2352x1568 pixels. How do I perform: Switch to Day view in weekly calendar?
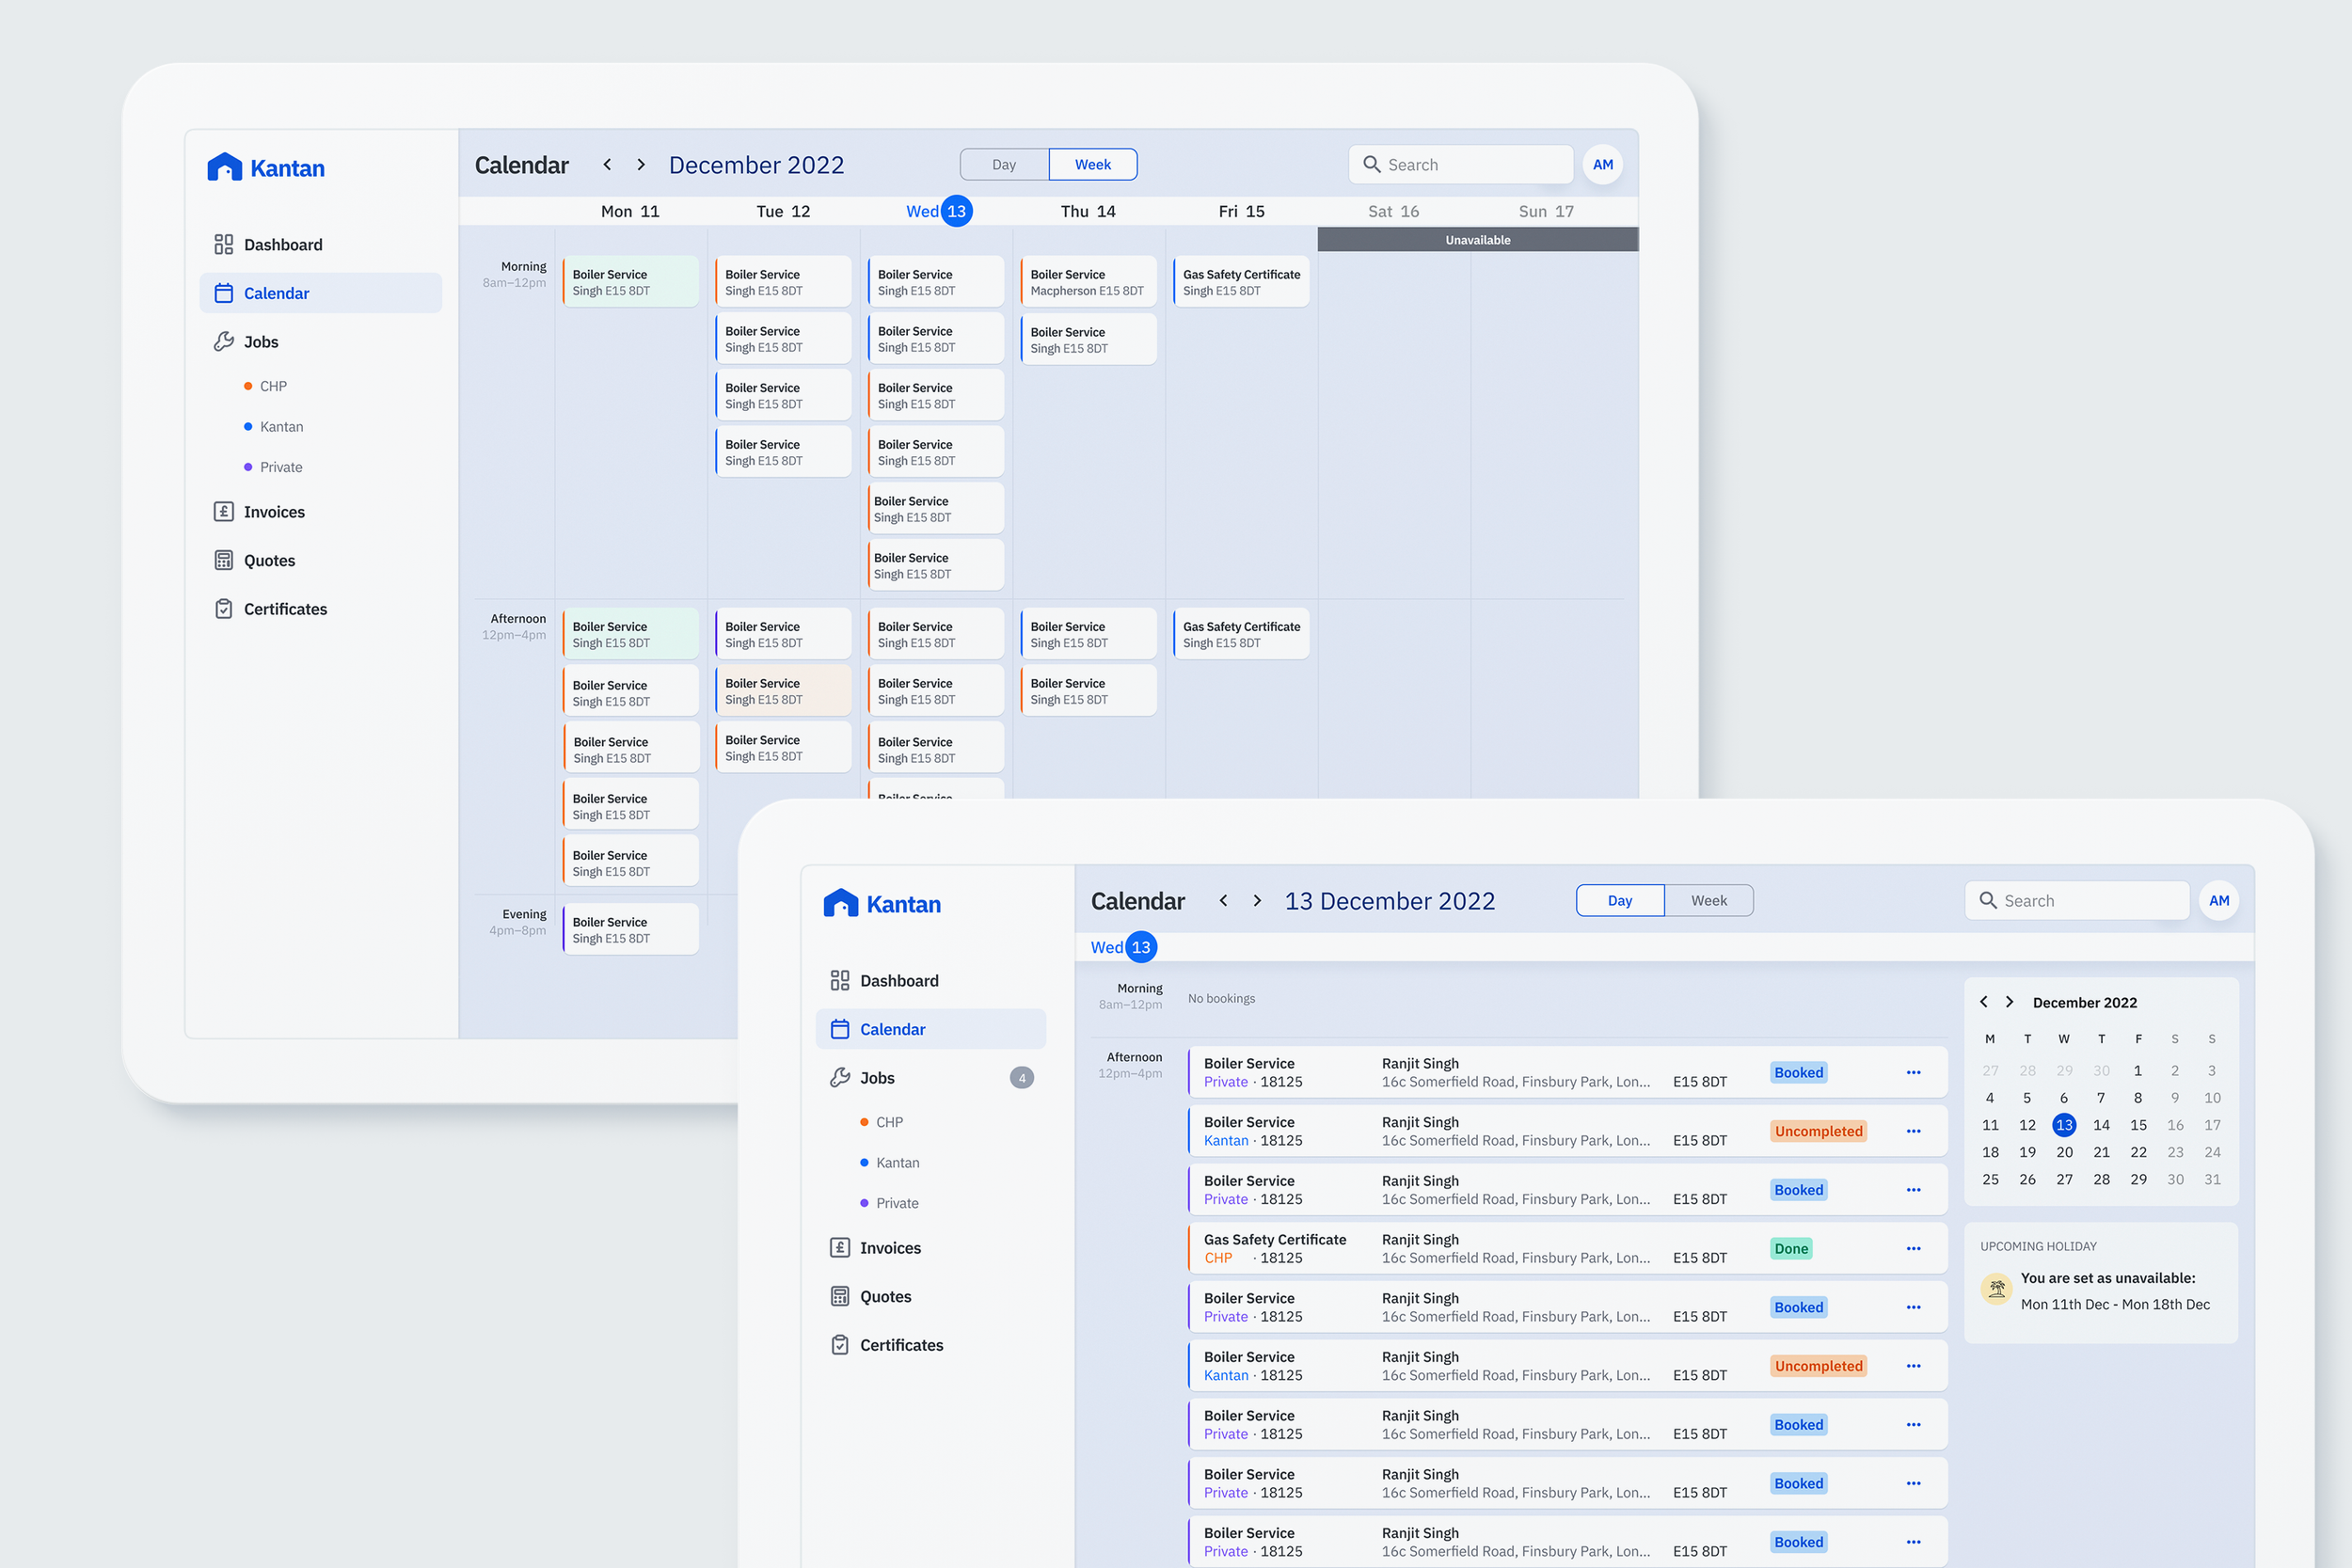click(x=1005, y=165)
